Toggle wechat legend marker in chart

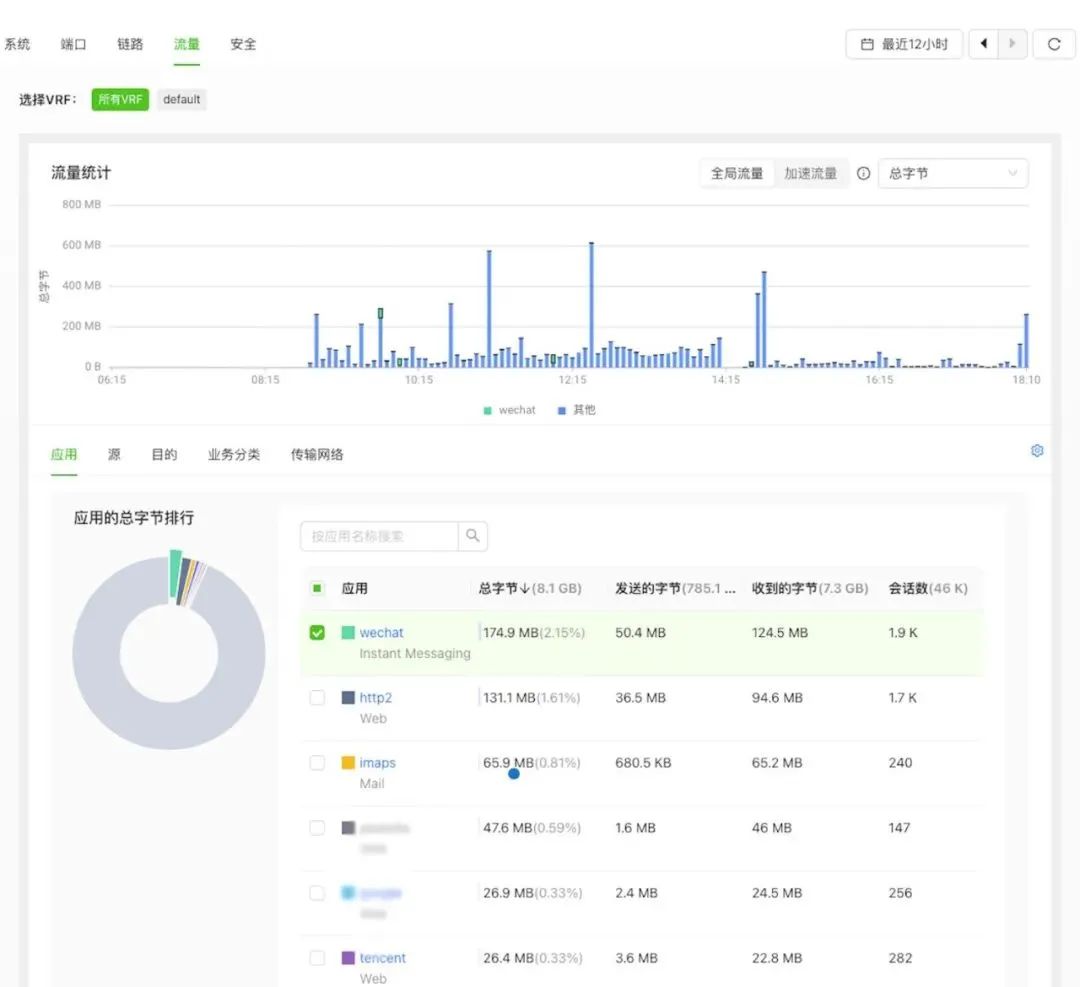488,410
